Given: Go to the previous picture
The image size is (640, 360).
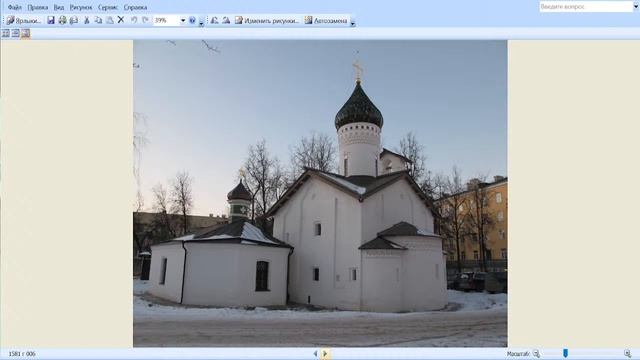Looking at the screenshot, I should 315,354.
